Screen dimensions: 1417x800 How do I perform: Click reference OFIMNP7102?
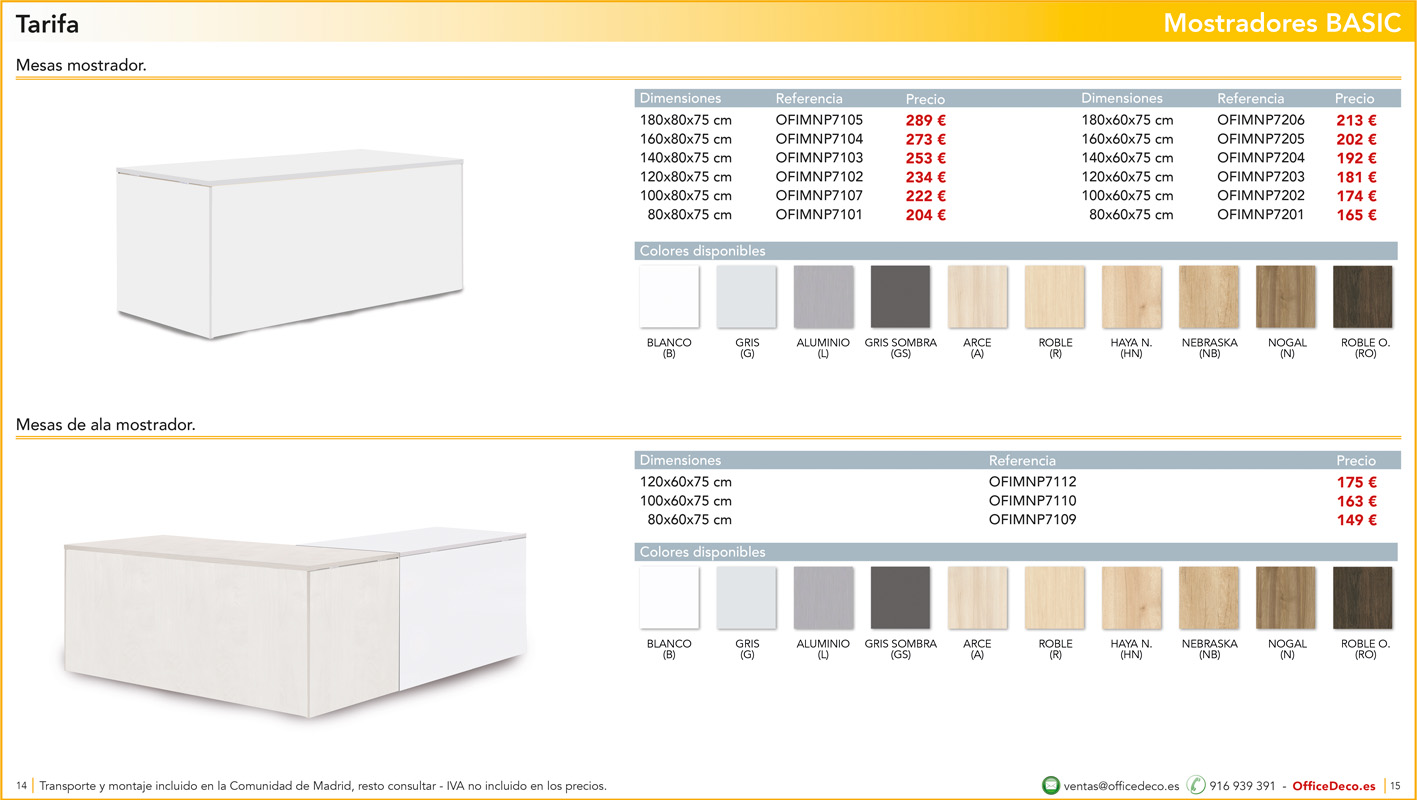(x=819, y=177)
